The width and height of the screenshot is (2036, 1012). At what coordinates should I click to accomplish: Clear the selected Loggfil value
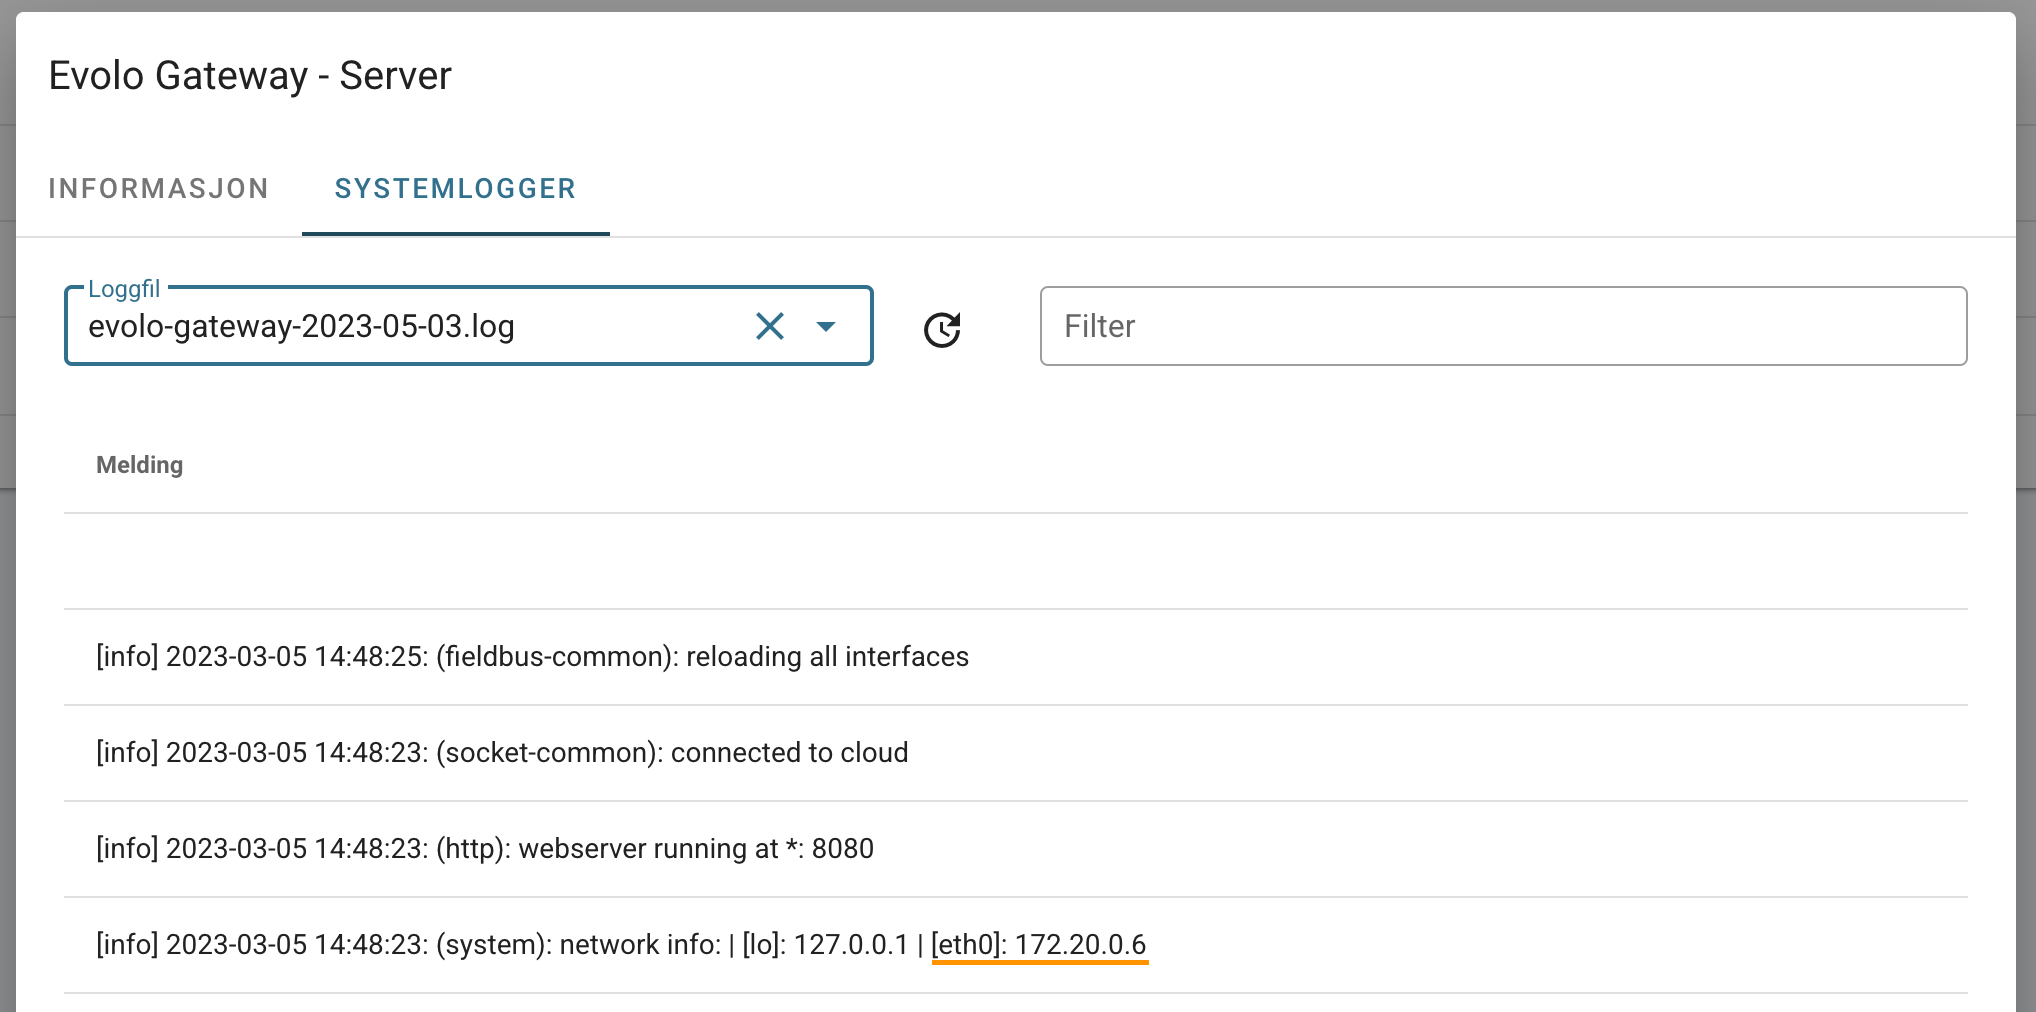click(x=769, y=326)
